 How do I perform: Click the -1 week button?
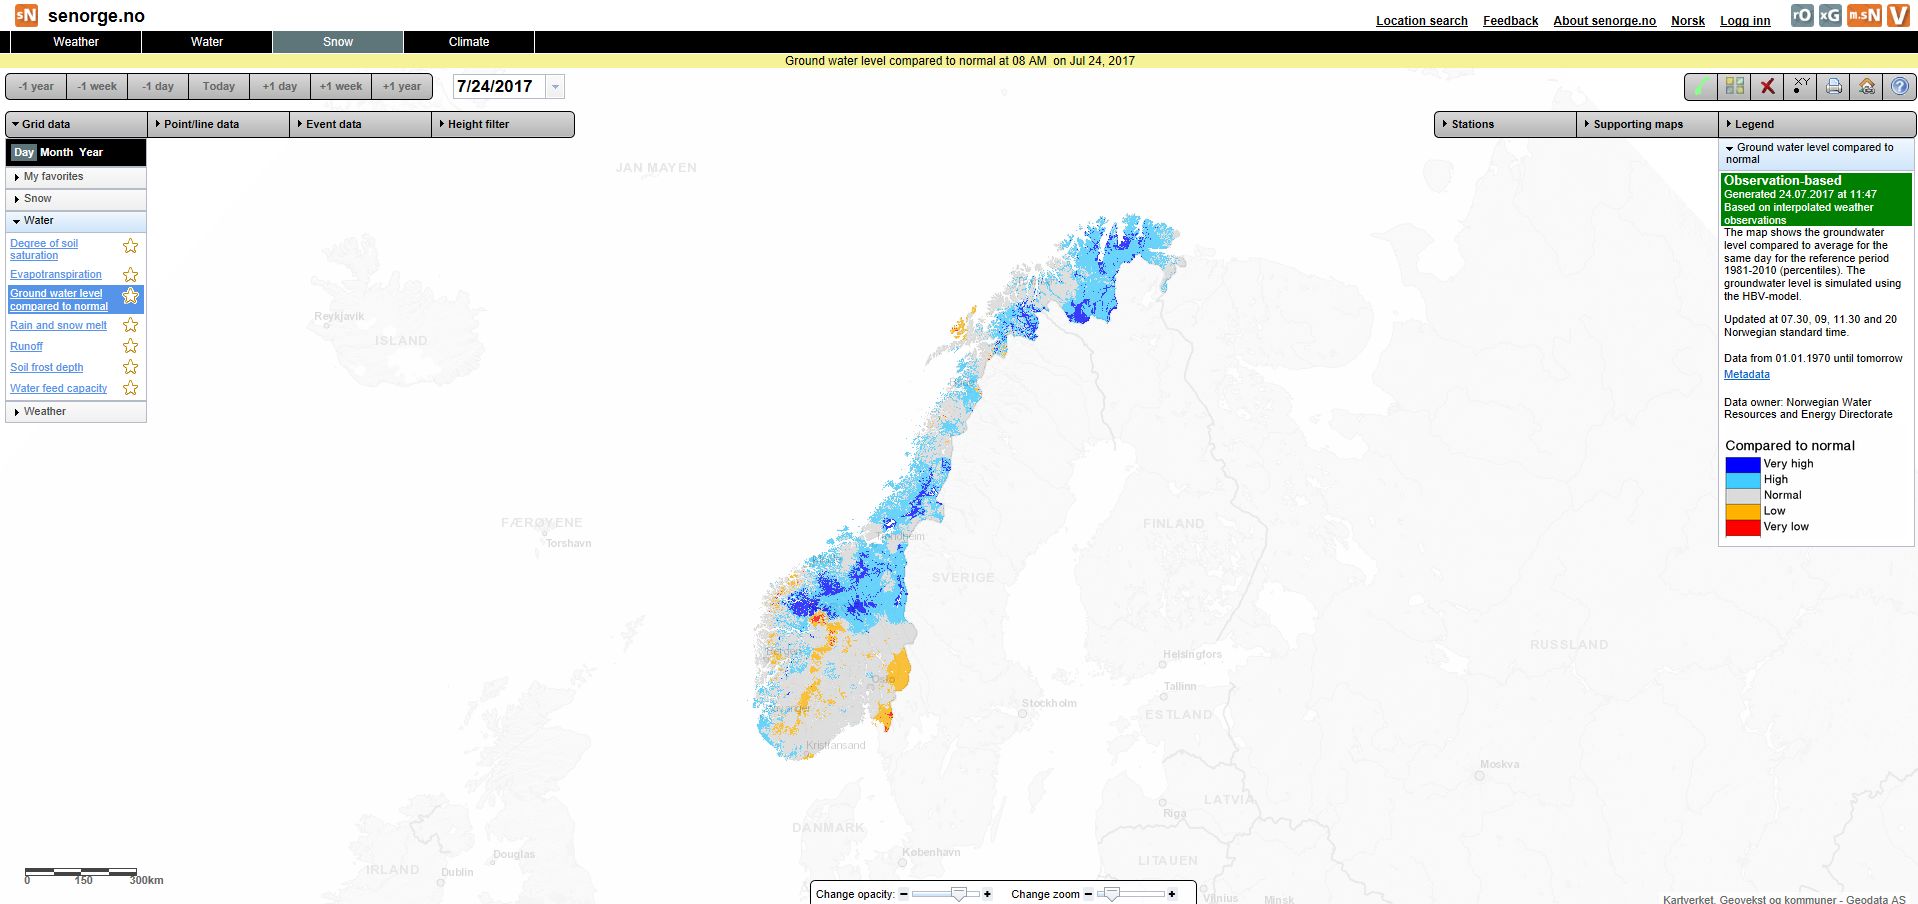[x=97, y=87]
